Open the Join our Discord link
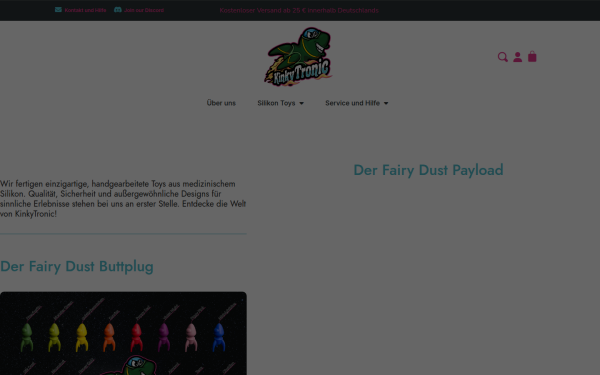The width and height of the screenshot is (600, 375). tap(144, 10)
